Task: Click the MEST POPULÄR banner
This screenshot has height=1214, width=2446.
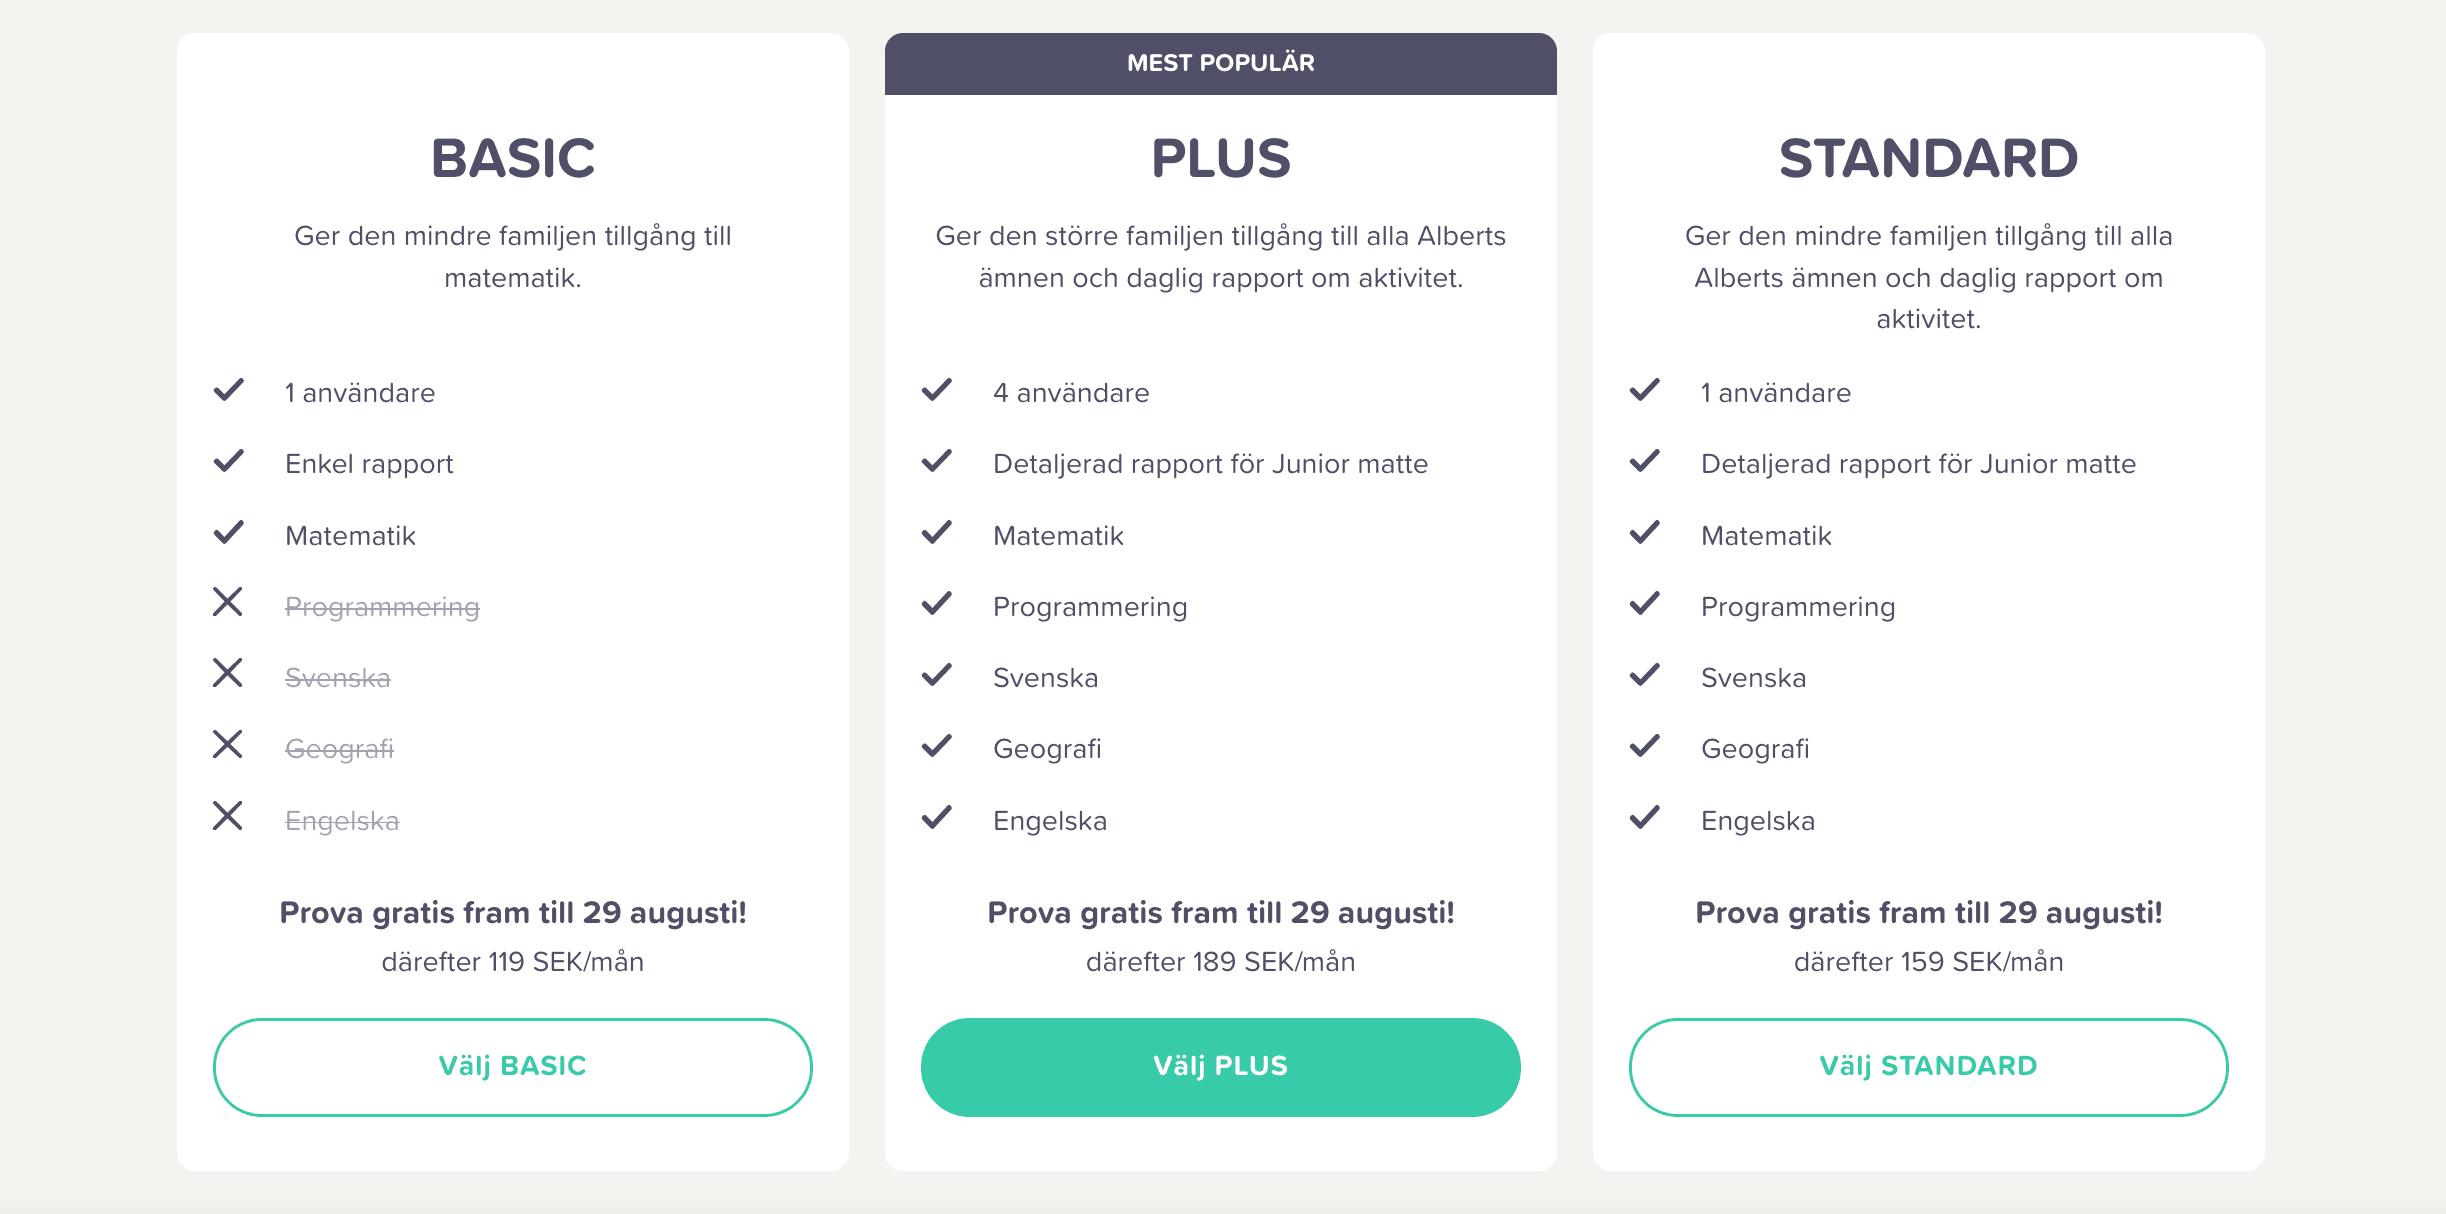Action: coord(1220,63)
